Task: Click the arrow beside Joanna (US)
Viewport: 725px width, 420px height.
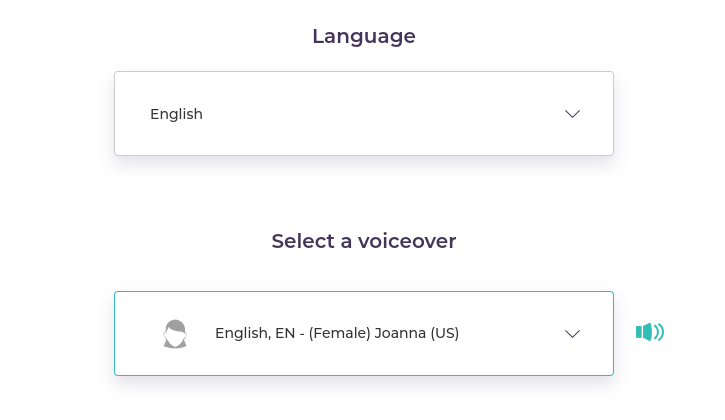Action: coord(572,334)
